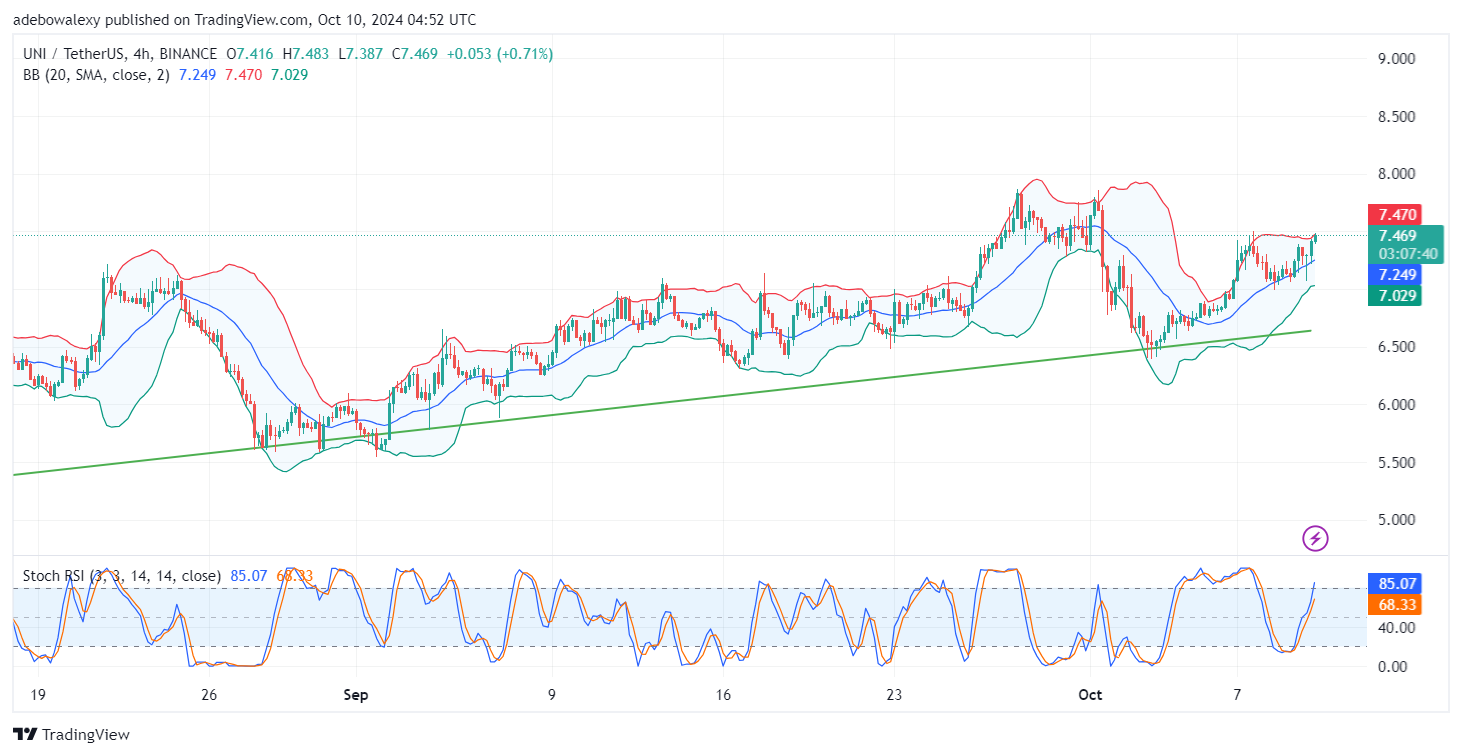Click the change value +0.053 (+0.71%)
Viewport: 1462px width, 756px height.
502,54
